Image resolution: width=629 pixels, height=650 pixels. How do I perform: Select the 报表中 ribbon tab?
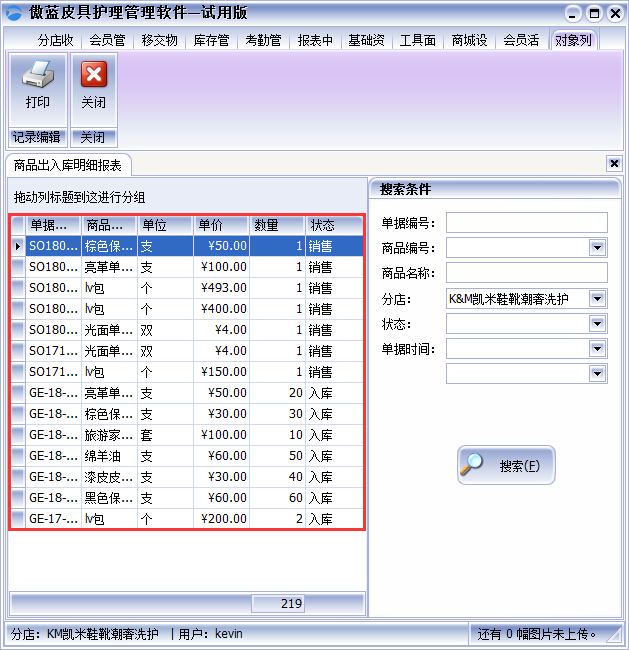pos(315,41)
